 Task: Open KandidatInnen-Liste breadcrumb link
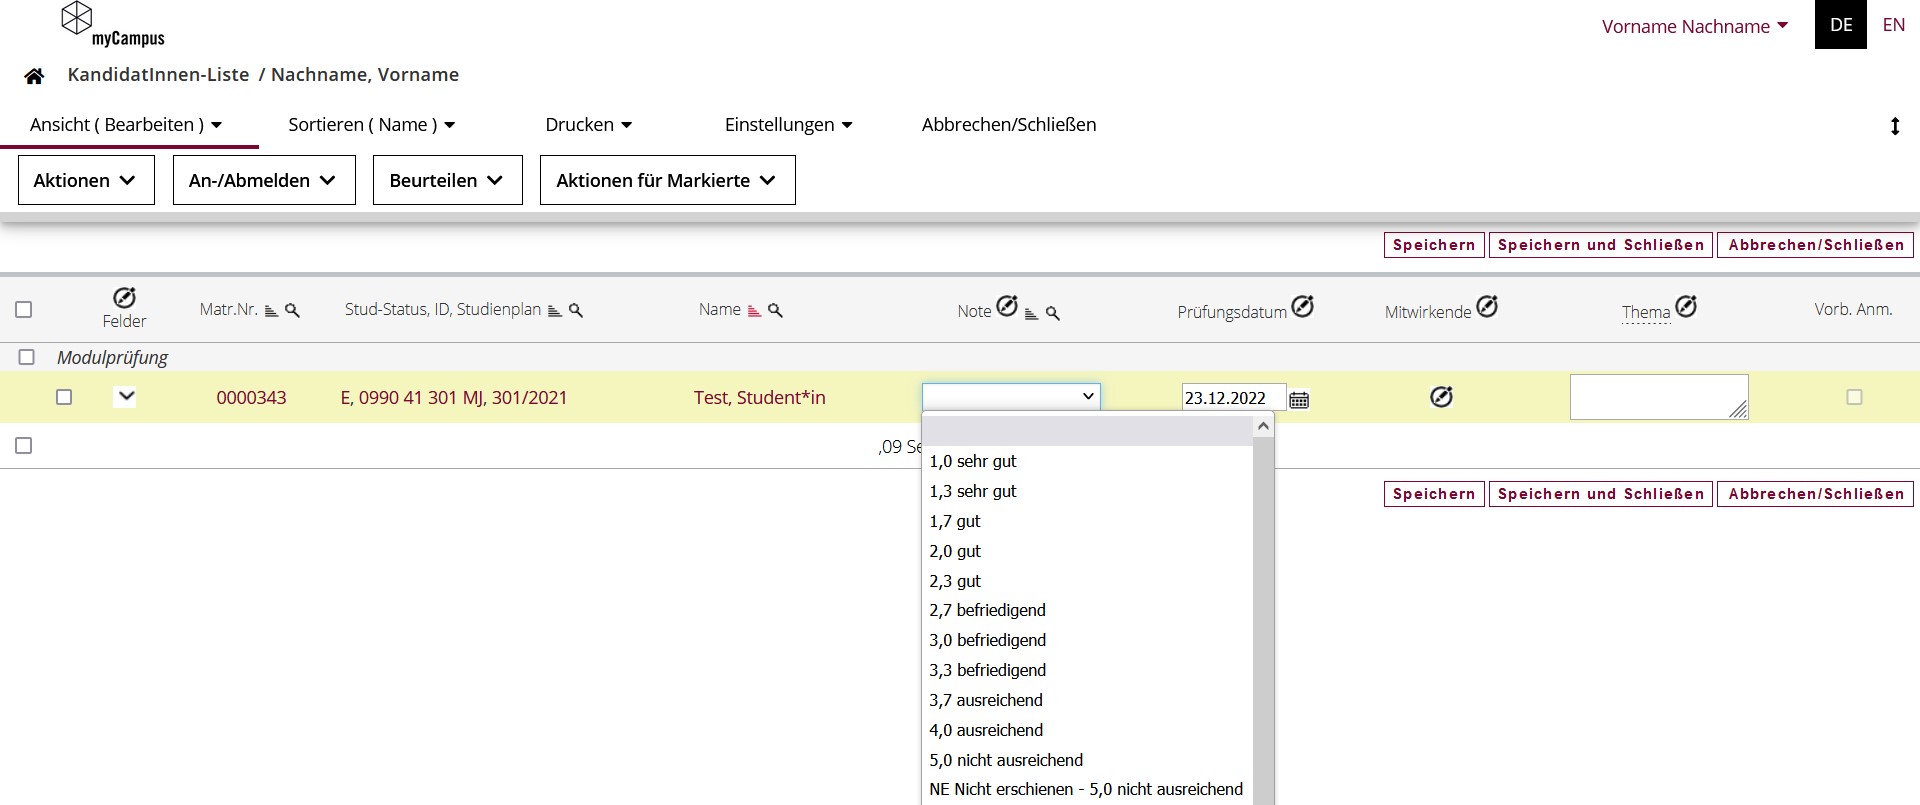tap(158, 75)
